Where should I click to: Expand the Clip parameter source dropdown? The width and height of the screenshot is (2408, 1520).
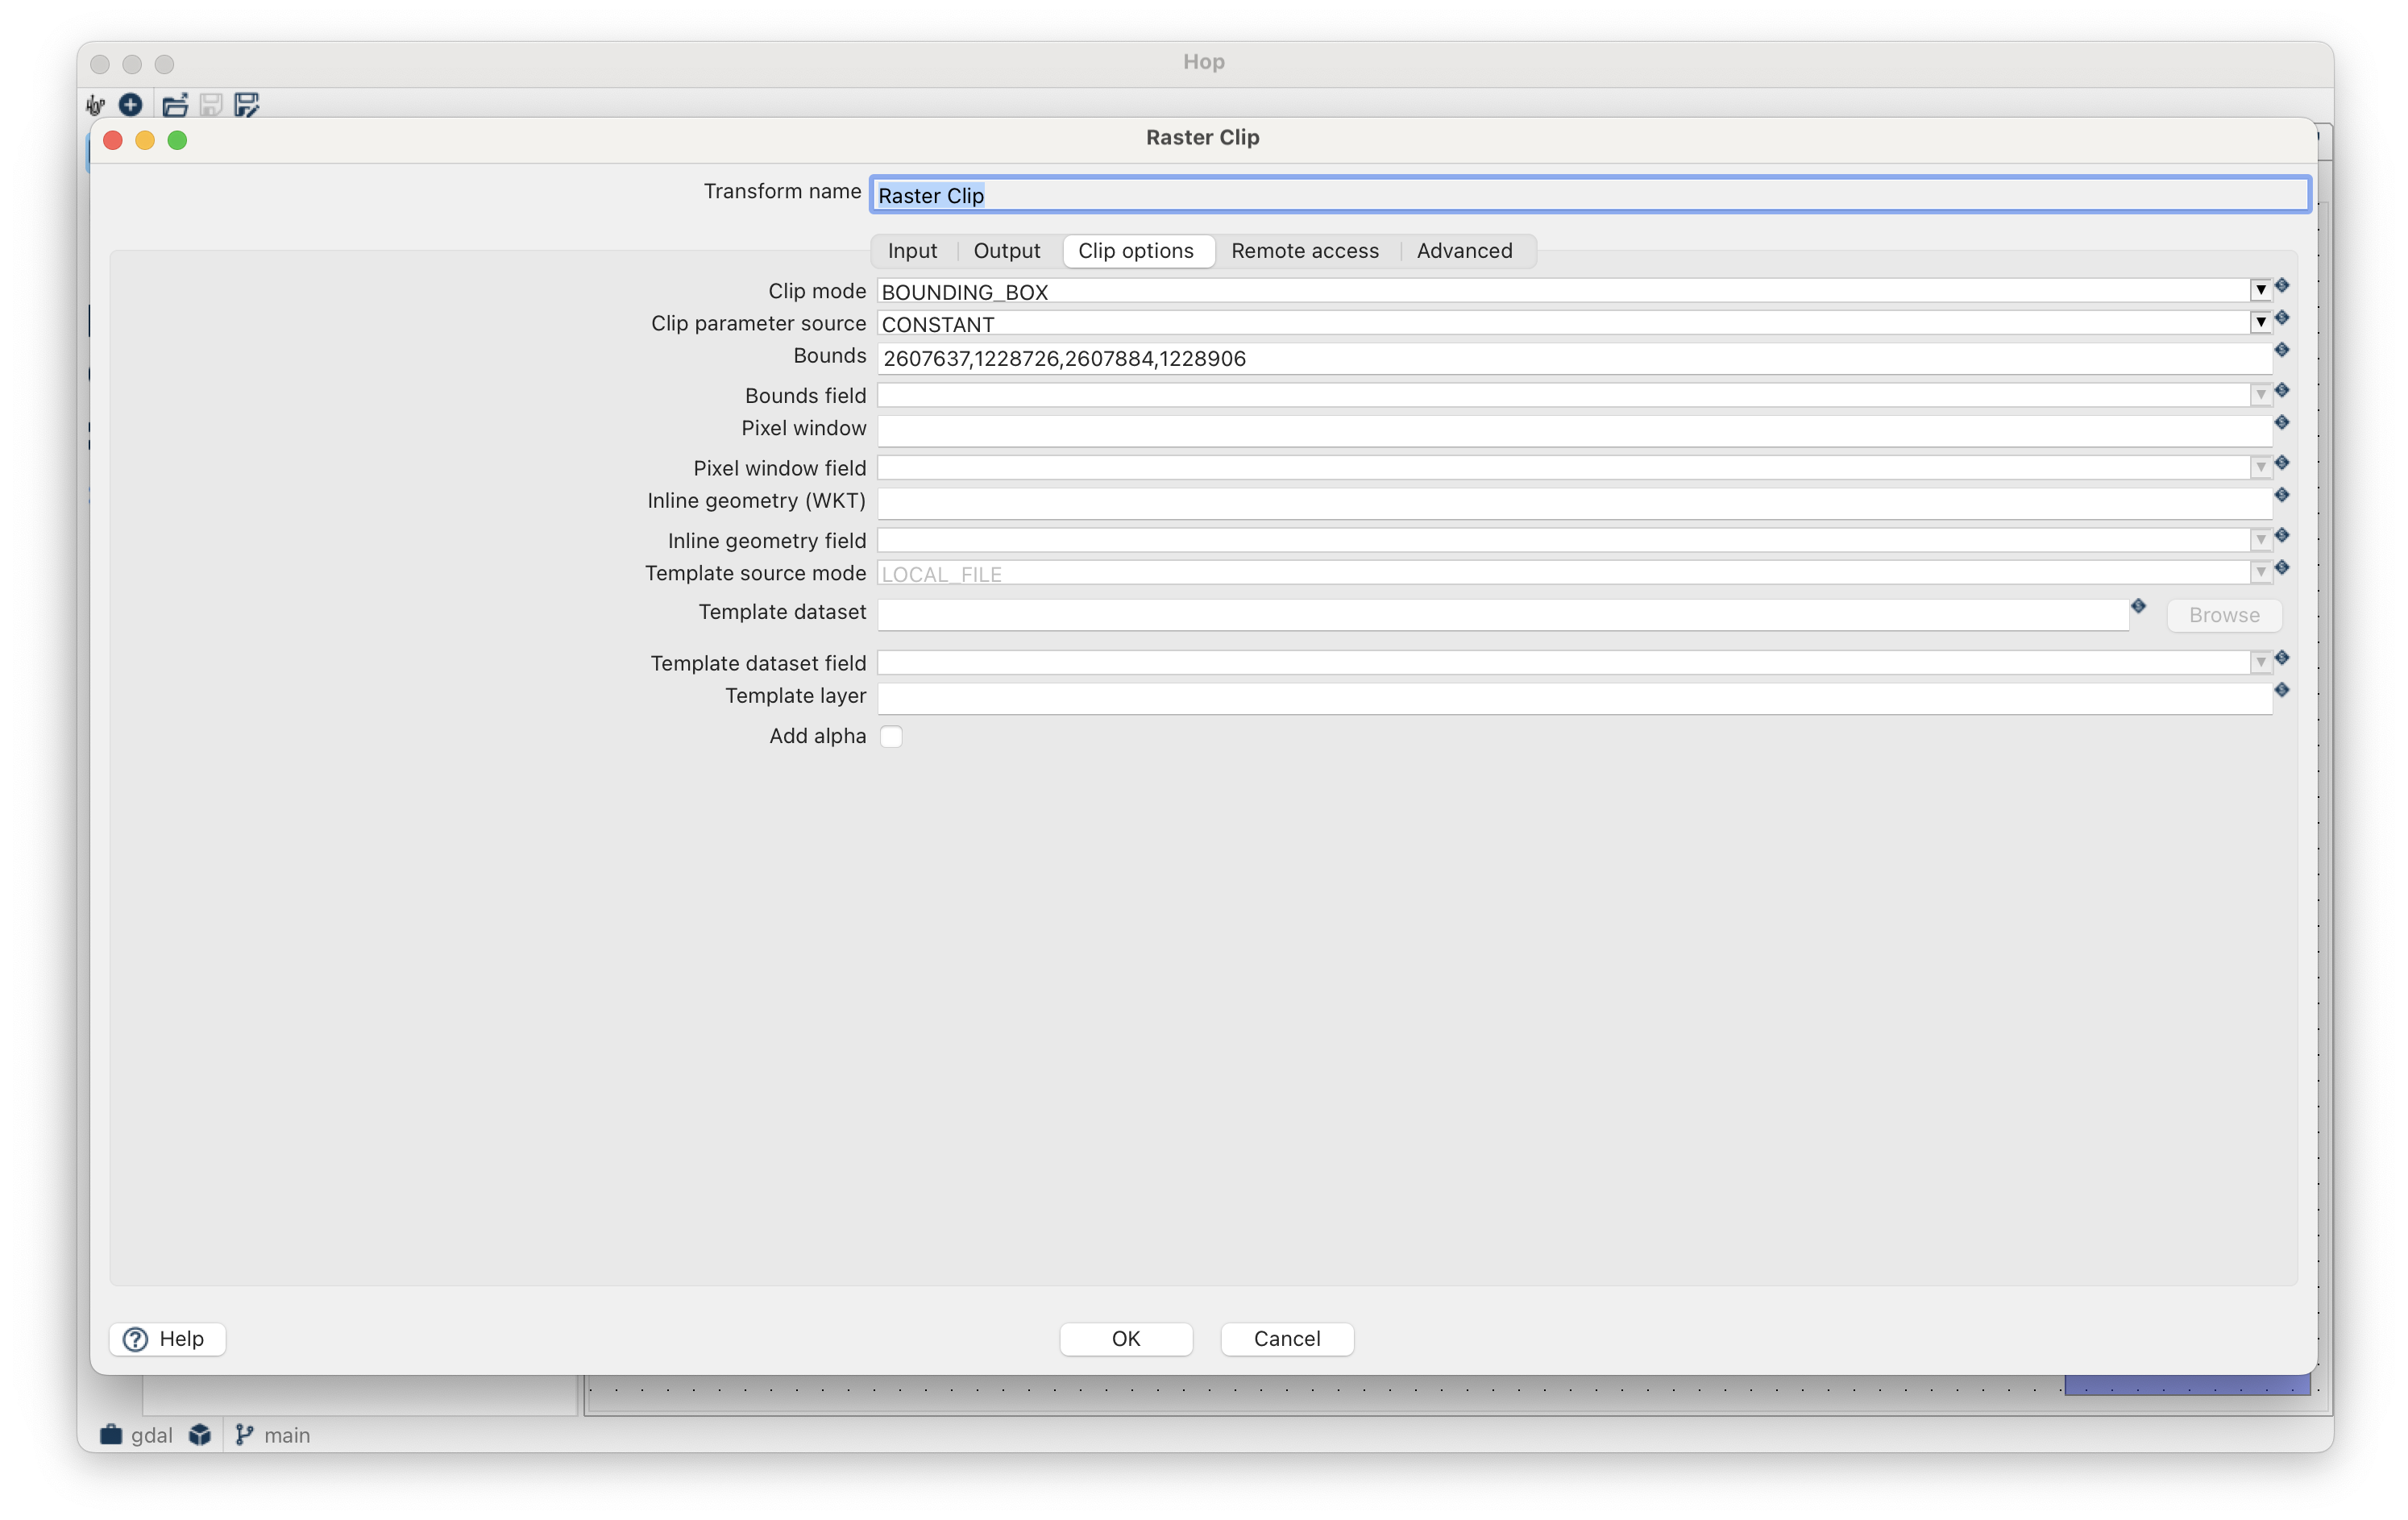coord(2260,322)
